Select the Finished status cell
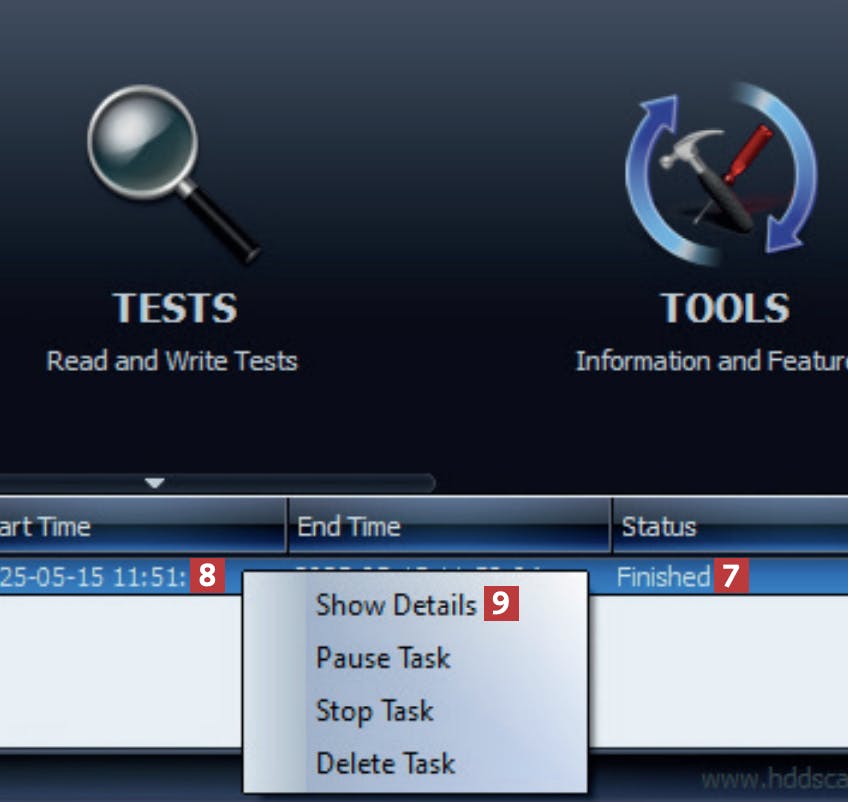Image resolution: width=848 pixels, height=802 pixels. point(663,576)
